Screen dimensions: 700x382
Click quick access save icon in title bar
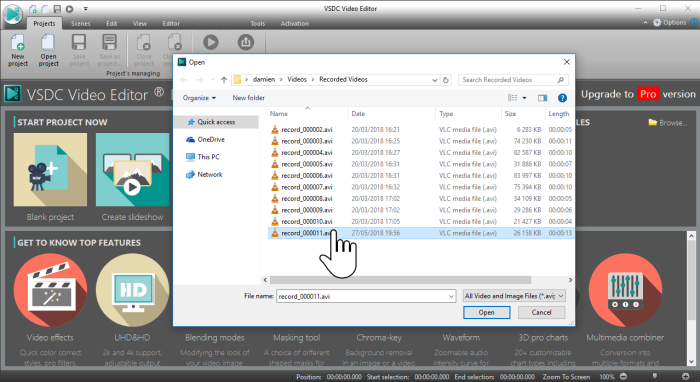57,8
